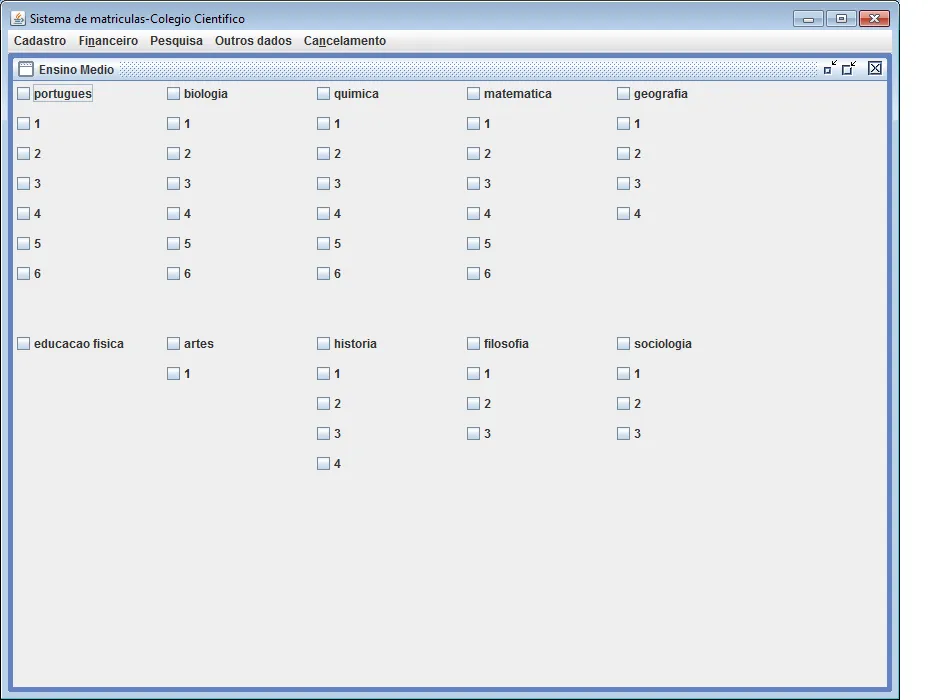Click the Ensino Medio internal frame icon
This screenshot has width=938, height=700.
[26, 69]
